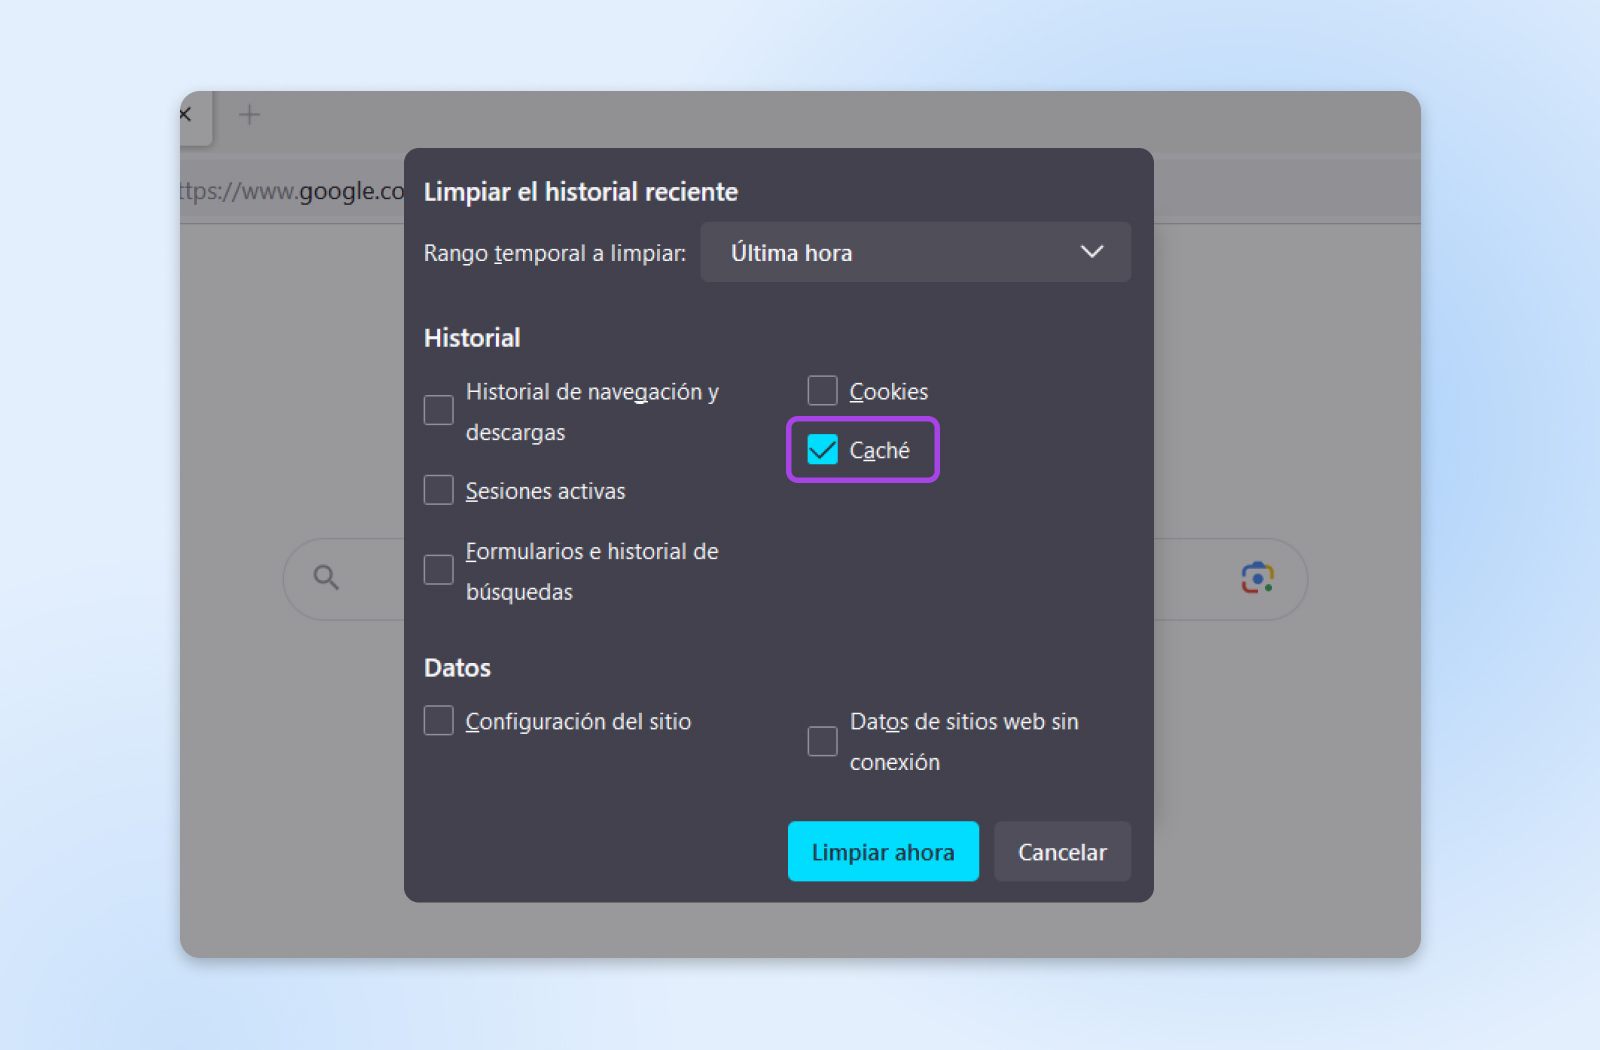The width and height of the screenshot is (1600, 1050).
Task: Click inside the Google search box
Action: coord(370,578)
